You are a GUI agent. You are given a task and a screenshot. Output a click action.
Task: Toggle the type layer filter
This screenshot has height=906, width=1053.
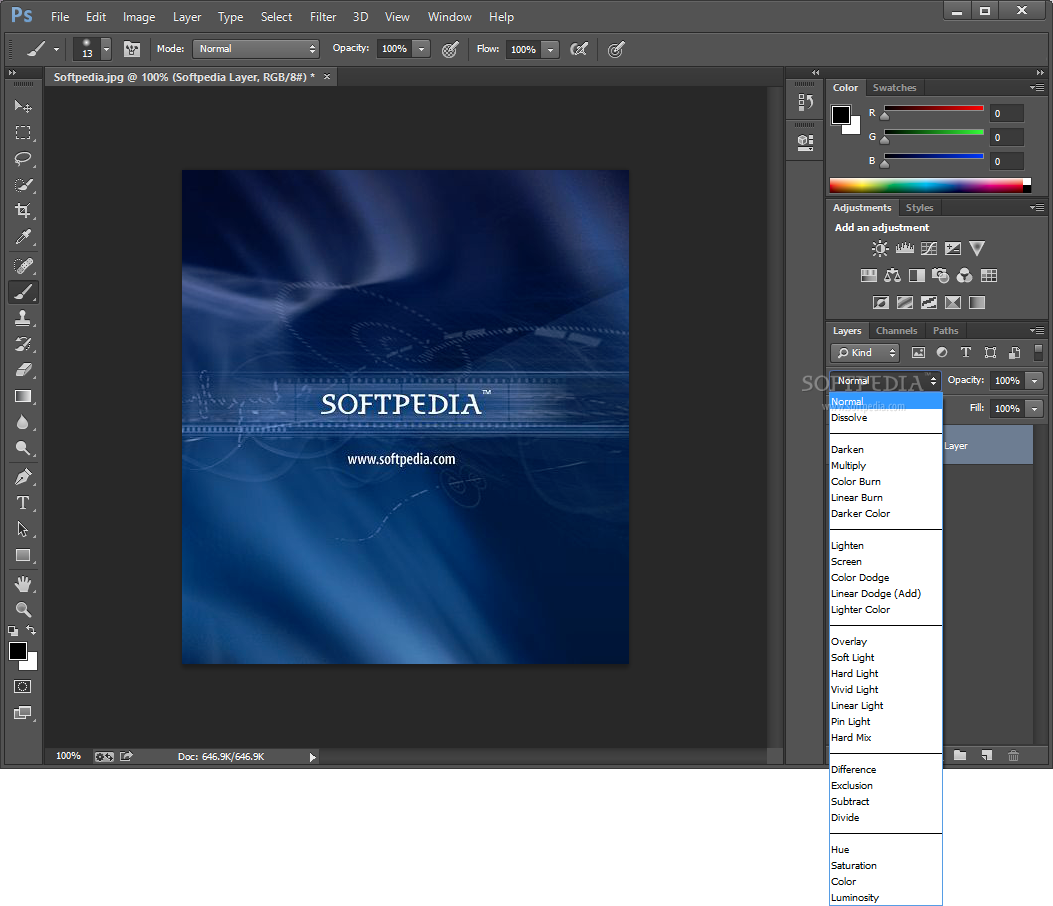966,353
